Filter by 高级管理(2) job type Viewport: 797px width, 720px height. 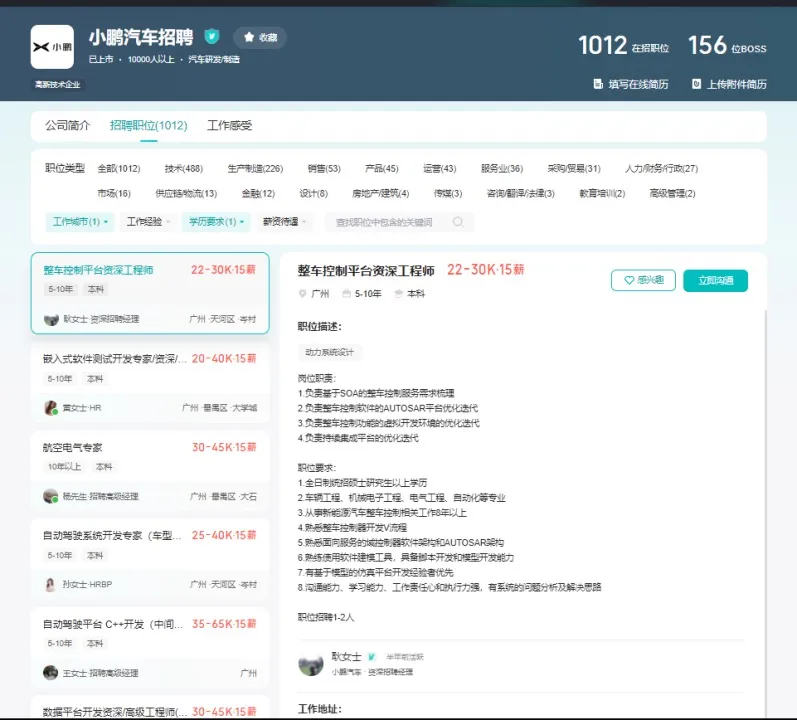tap(672, 193)
